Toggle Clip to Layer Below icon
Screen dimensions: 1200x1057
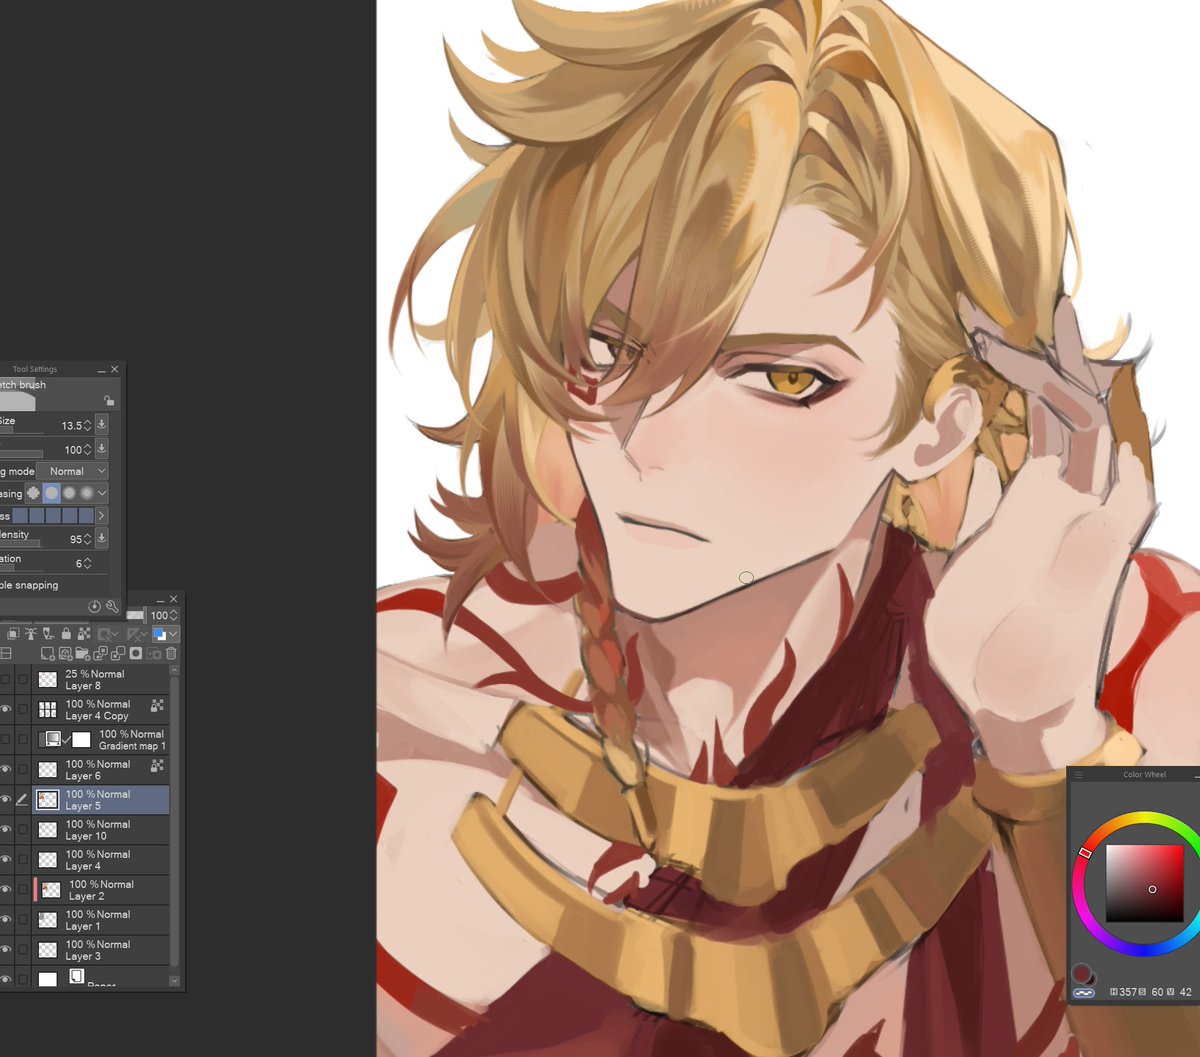pyautogui.click(x=14, y=634)
